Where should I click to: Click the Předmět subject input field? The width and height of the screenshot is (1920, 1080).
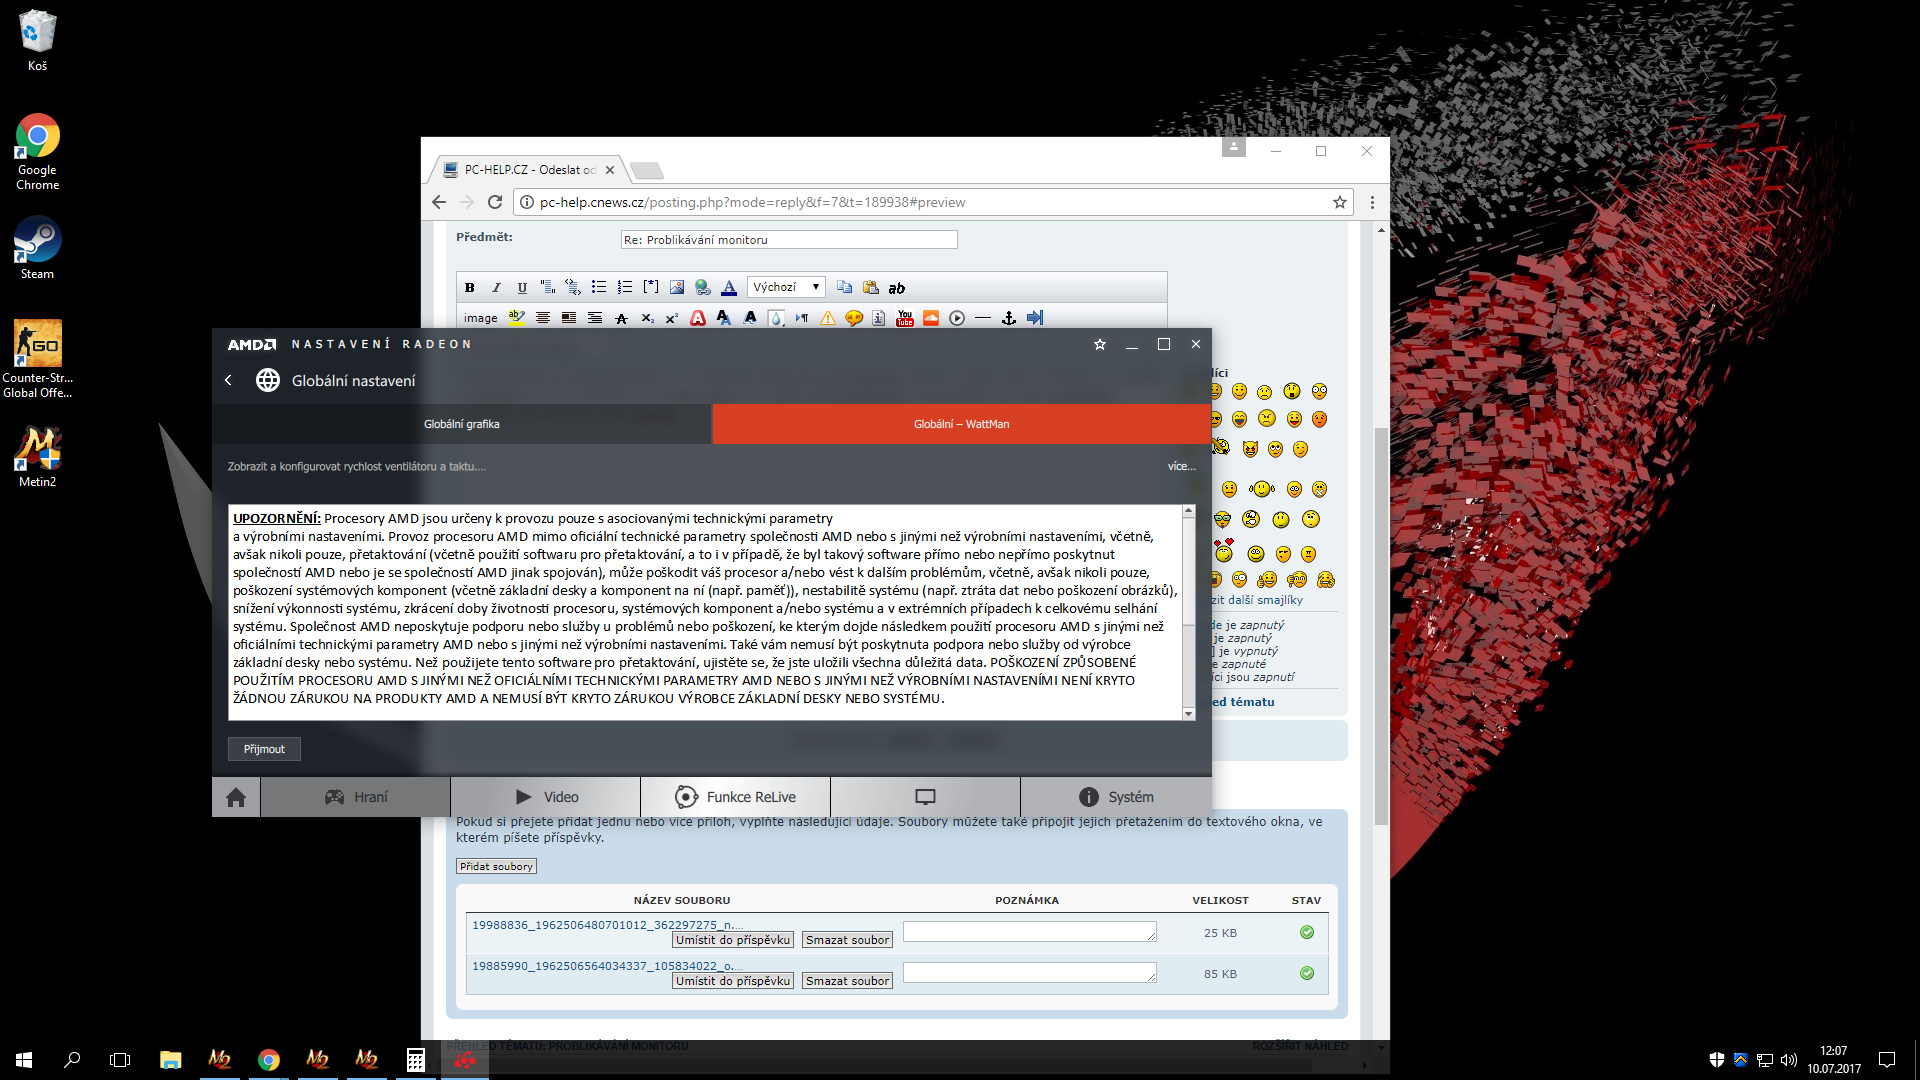[x=789, y=240]
